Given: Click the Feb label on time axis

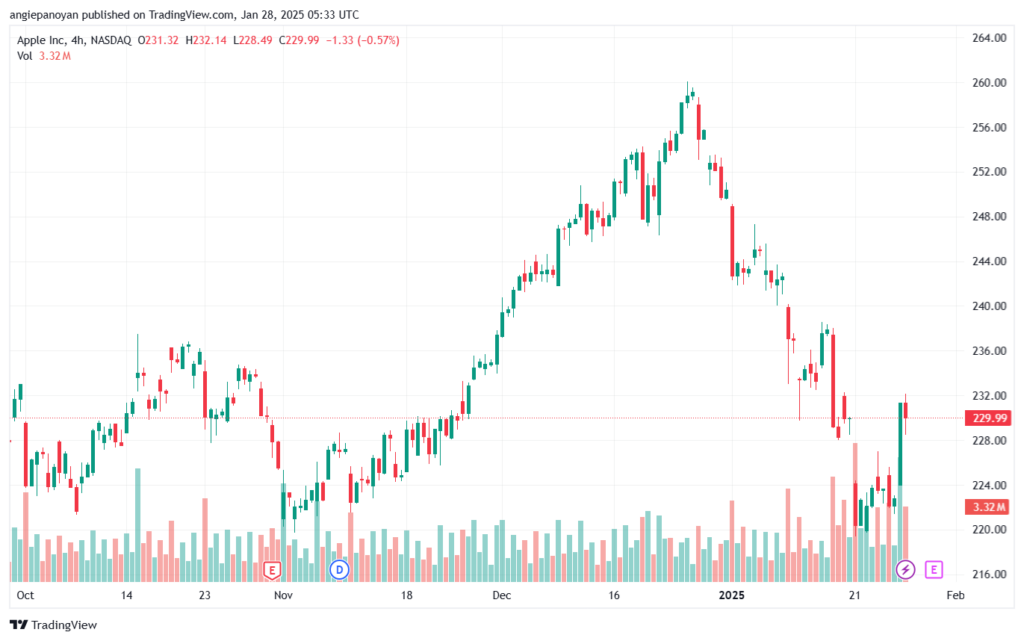Looking at the screenshot, I should click(x=955, y=595).
